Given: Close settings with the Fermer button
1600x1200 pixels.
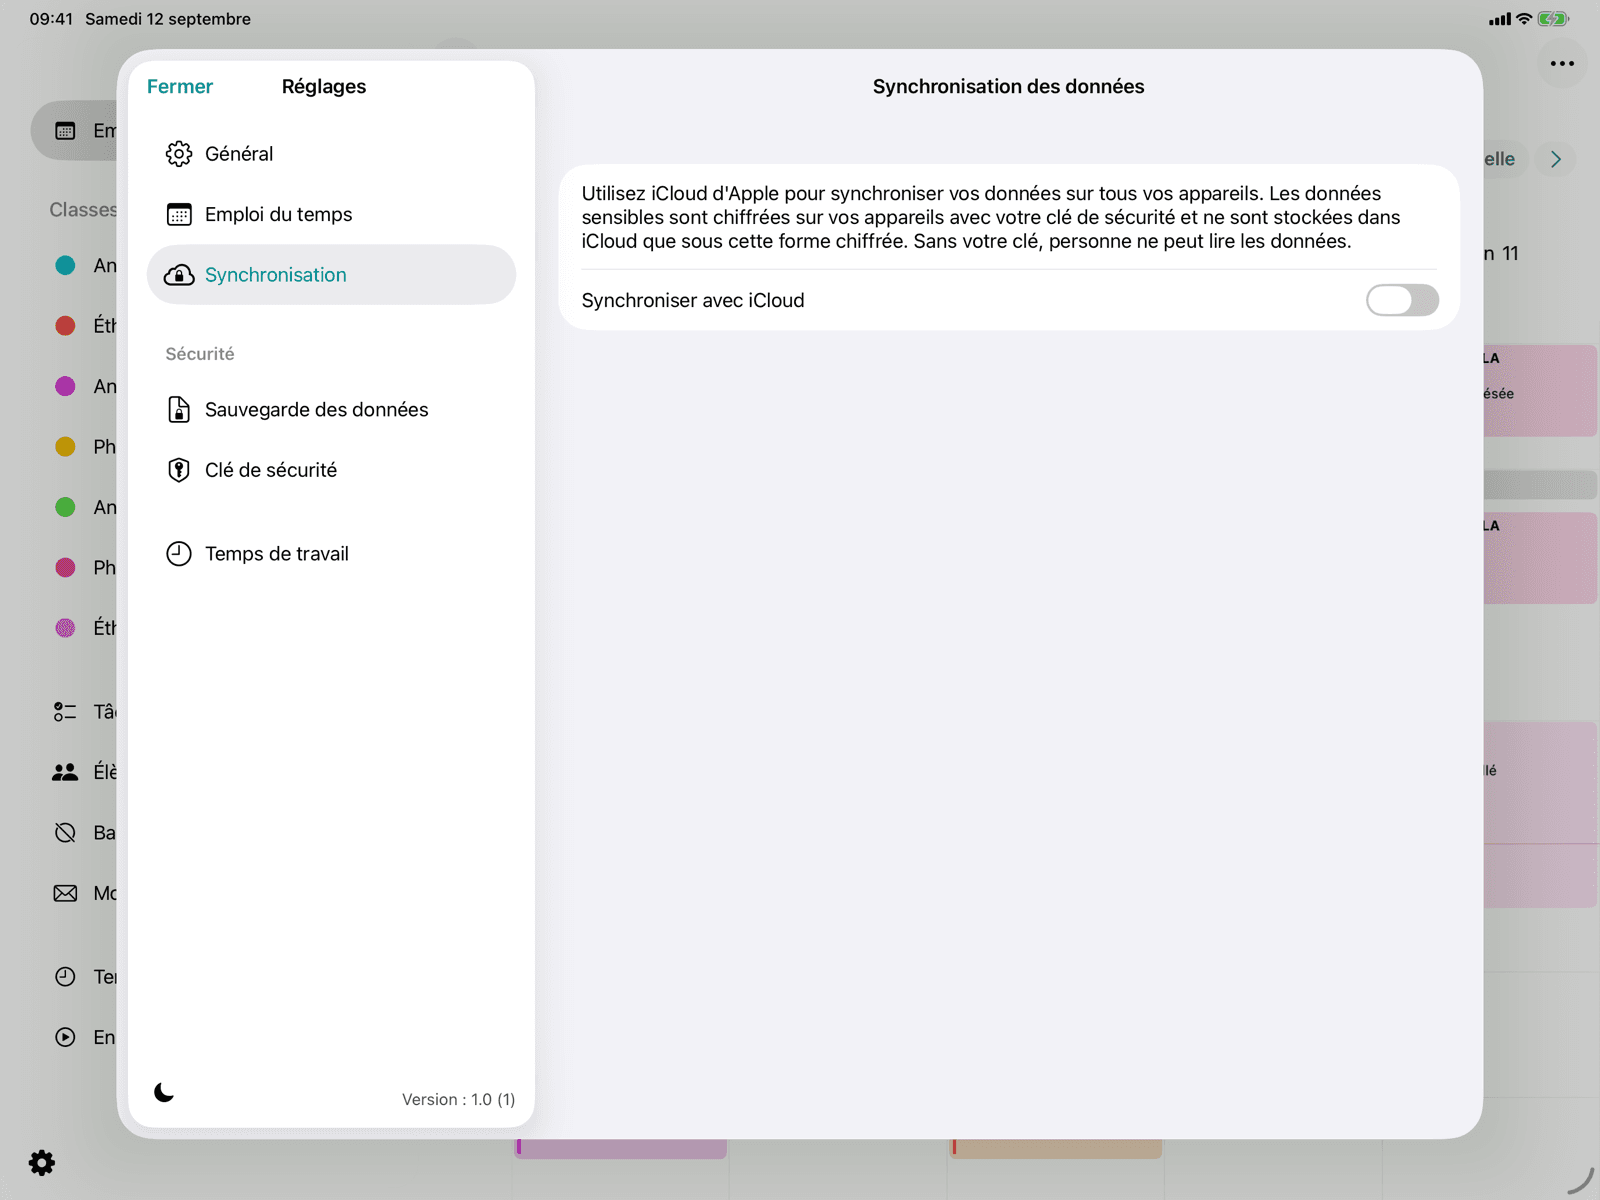Looking at the screenshot, I should coord(180,87).
